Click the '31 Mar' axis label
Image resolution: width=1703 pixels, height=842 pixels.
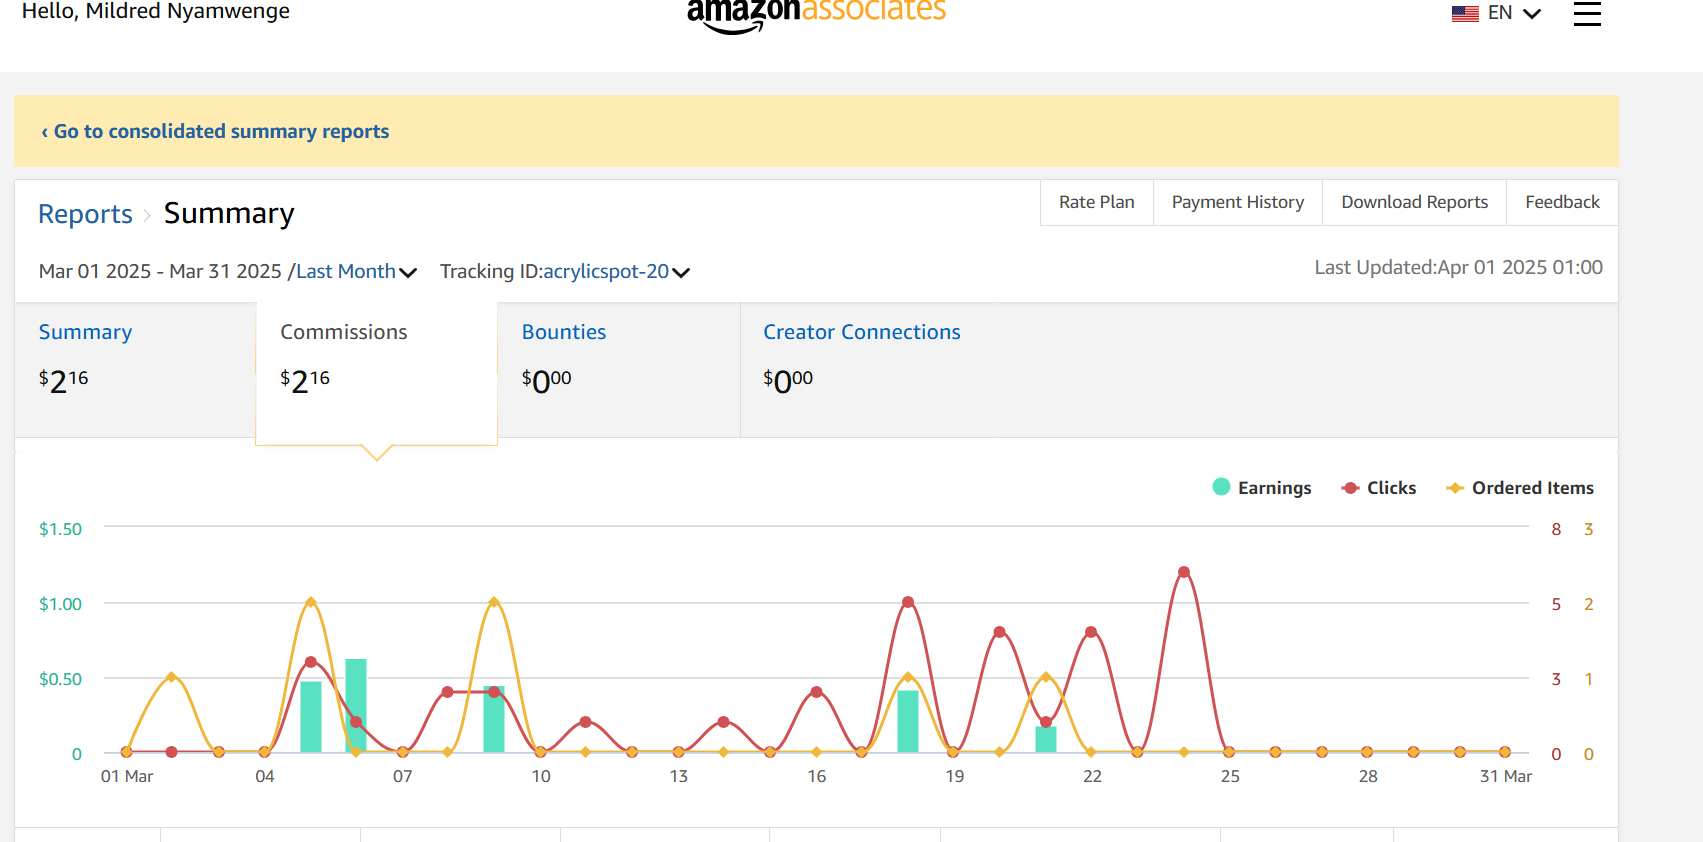pyautogui.click(x=1506, y=776)
